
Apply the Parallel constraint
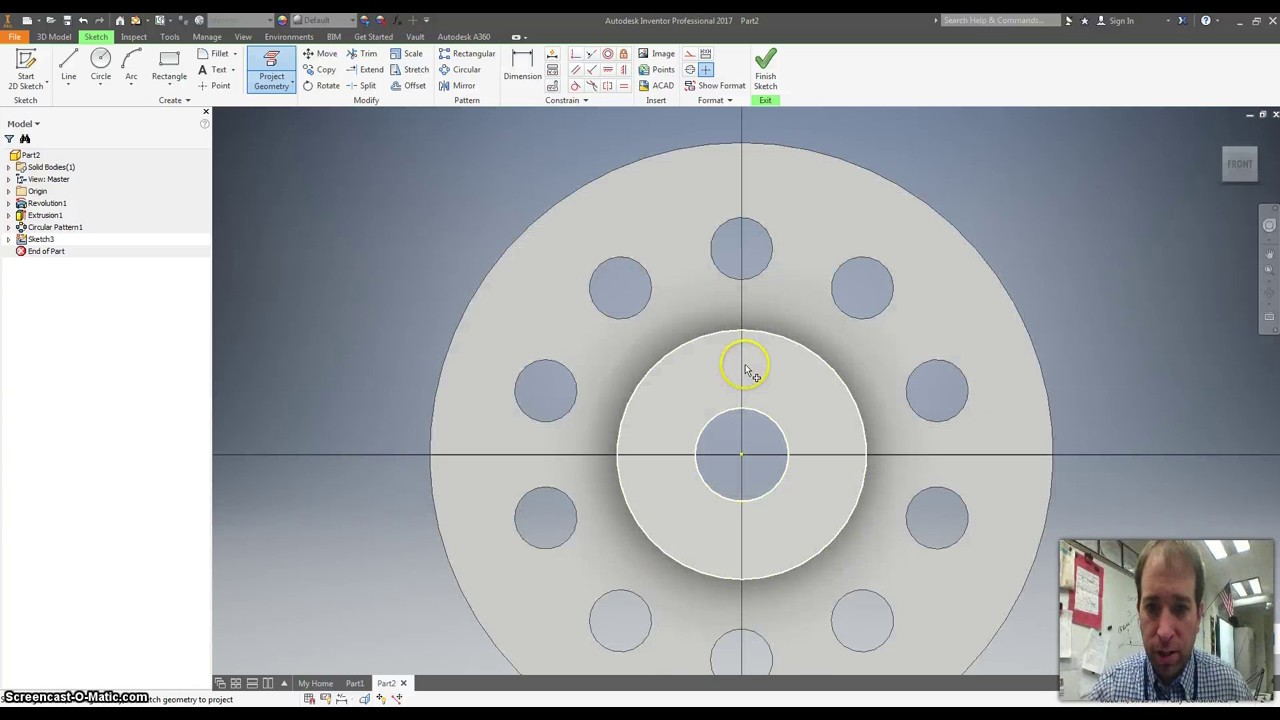575,69
